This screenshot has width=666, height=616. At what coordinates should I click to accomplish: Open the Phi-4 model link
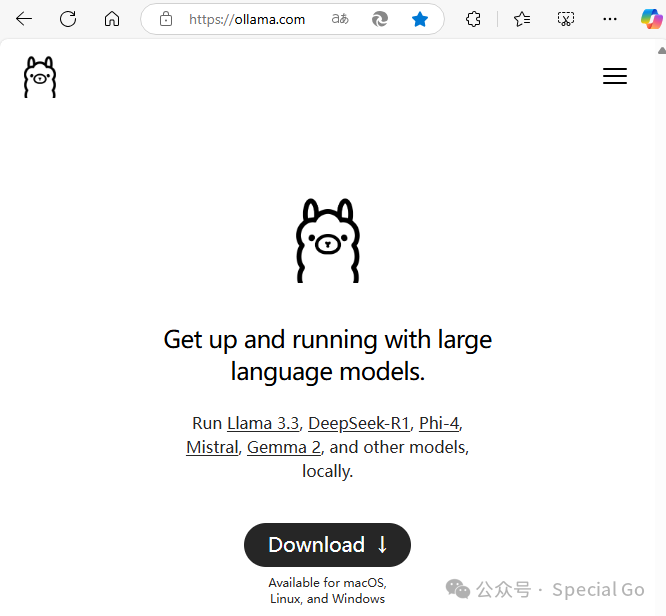pos(439,424)
